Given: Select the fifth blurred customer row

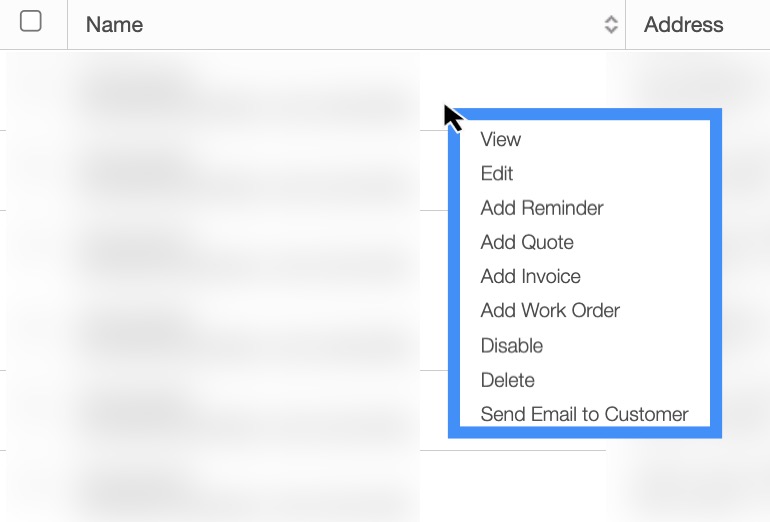Looking at the screenshot, I should click(135, 410).
